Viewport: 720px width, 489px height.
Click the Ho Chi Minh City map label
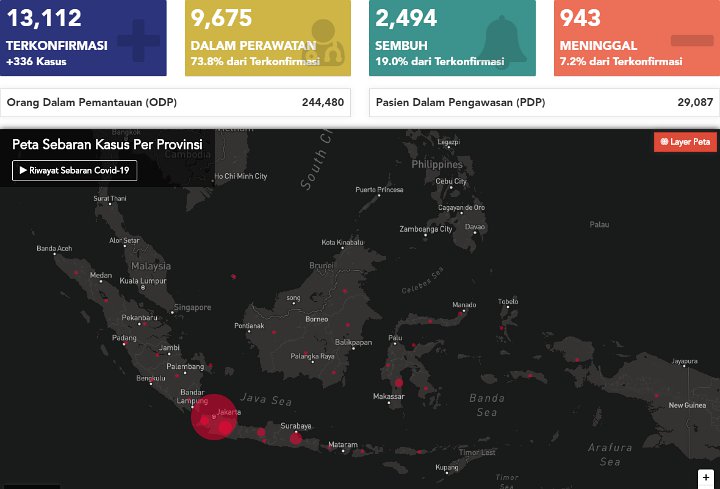[x=241, y=176]
